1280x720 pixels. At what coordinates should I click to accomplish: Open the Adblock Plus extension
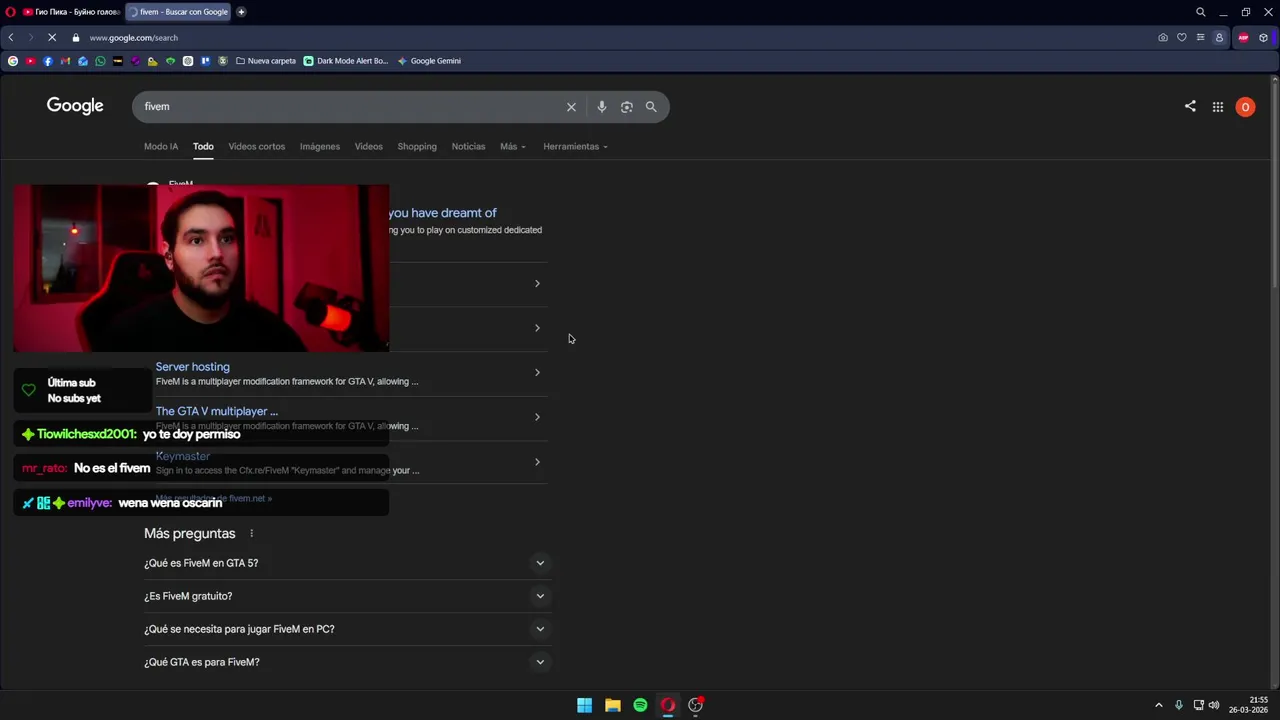pyautogui.click(x=1244, y=38)
